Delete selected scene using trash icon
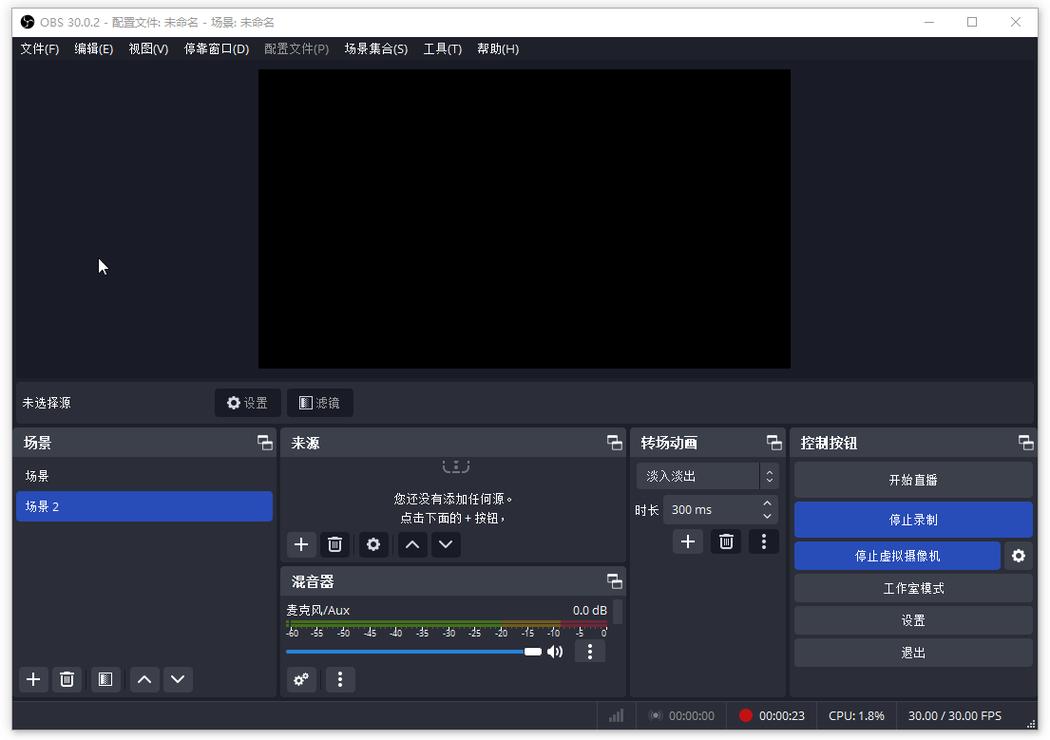 coord(66,679)
